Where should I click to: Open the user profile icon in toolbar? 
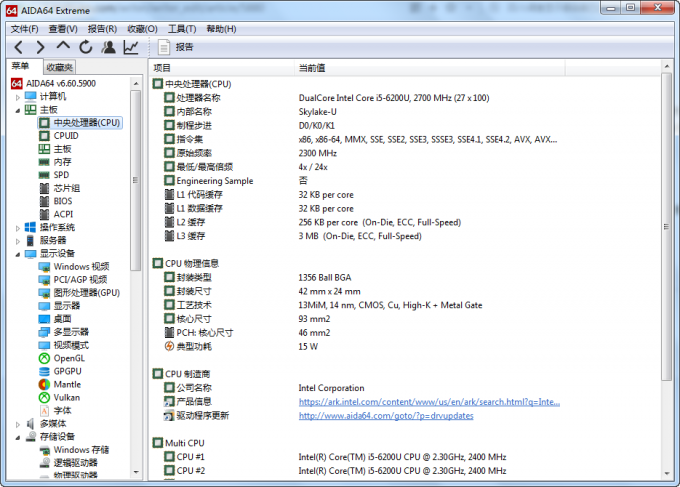coord(108,47)
